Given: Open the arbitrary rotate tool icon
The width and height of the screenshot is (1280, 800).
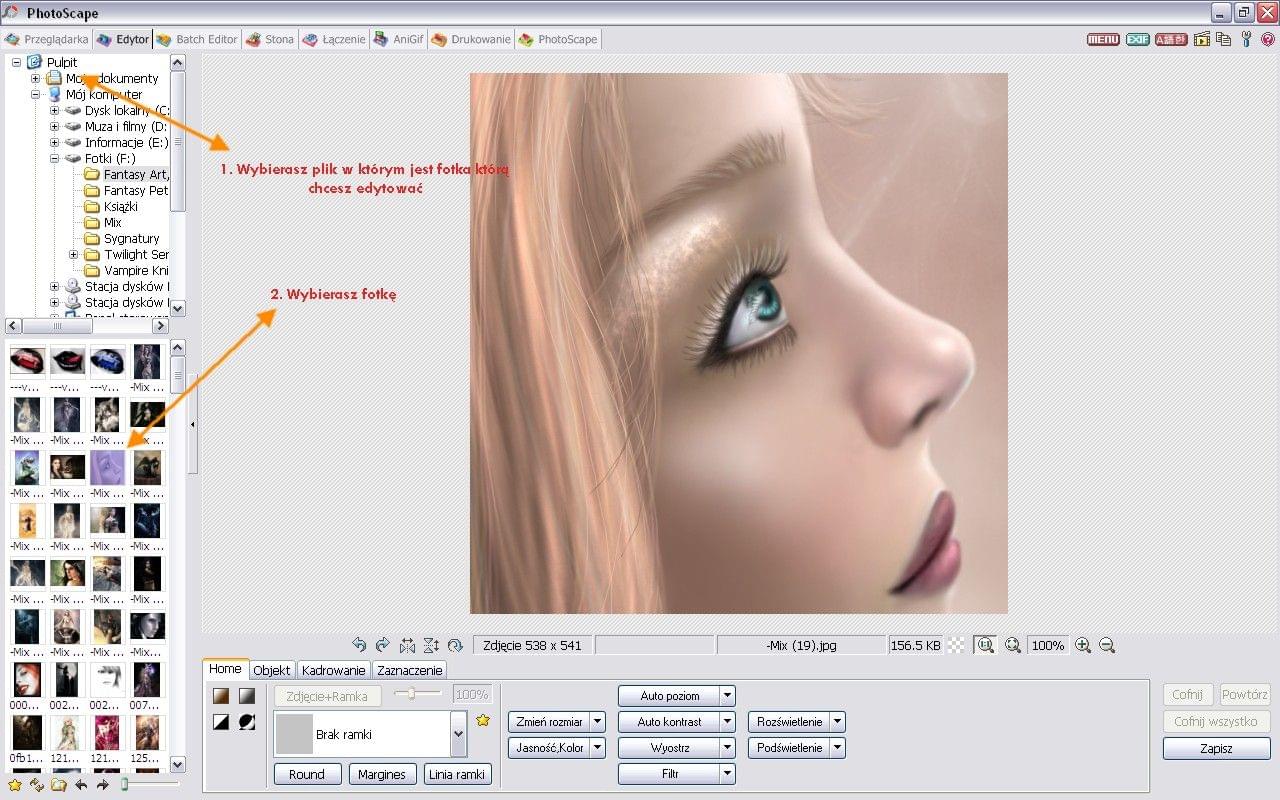Looking at the screenshot, I should [x=455, y=645].
